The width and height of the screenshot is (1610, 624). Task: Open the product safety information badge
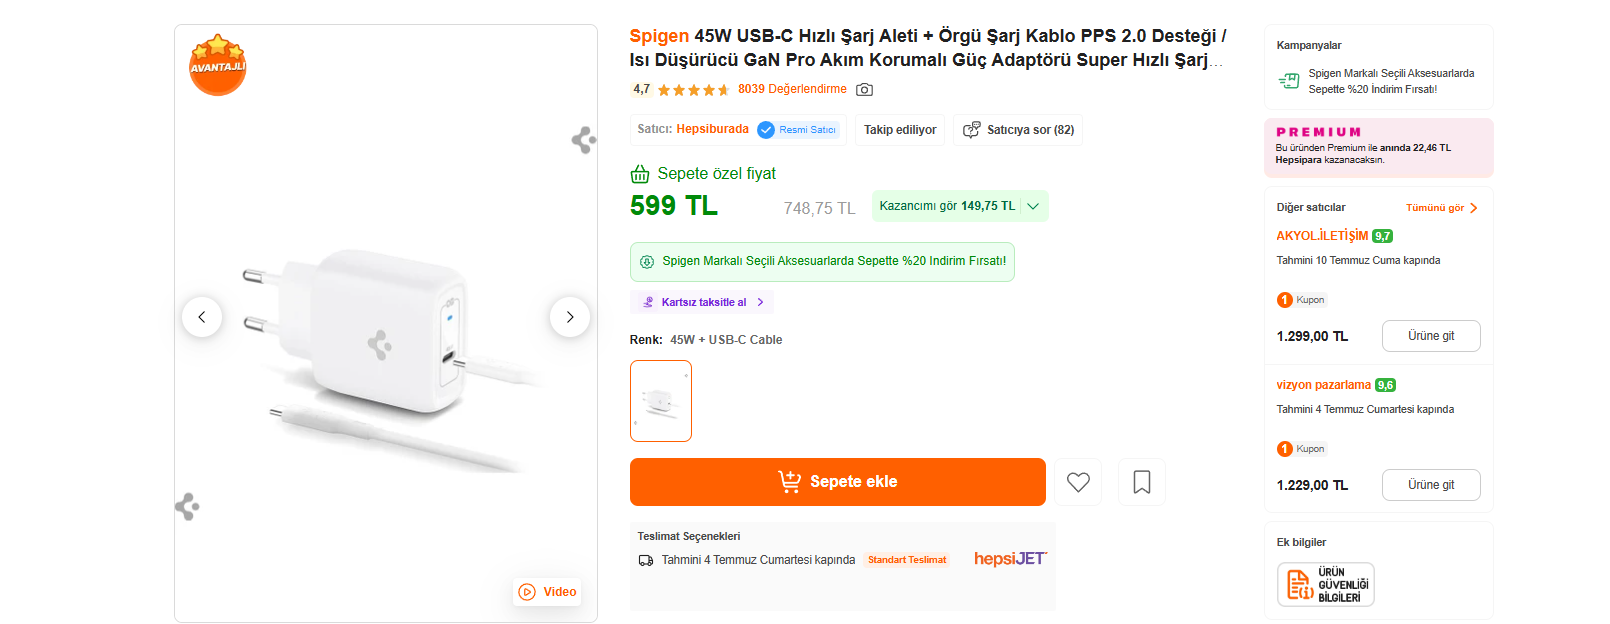1326,584
